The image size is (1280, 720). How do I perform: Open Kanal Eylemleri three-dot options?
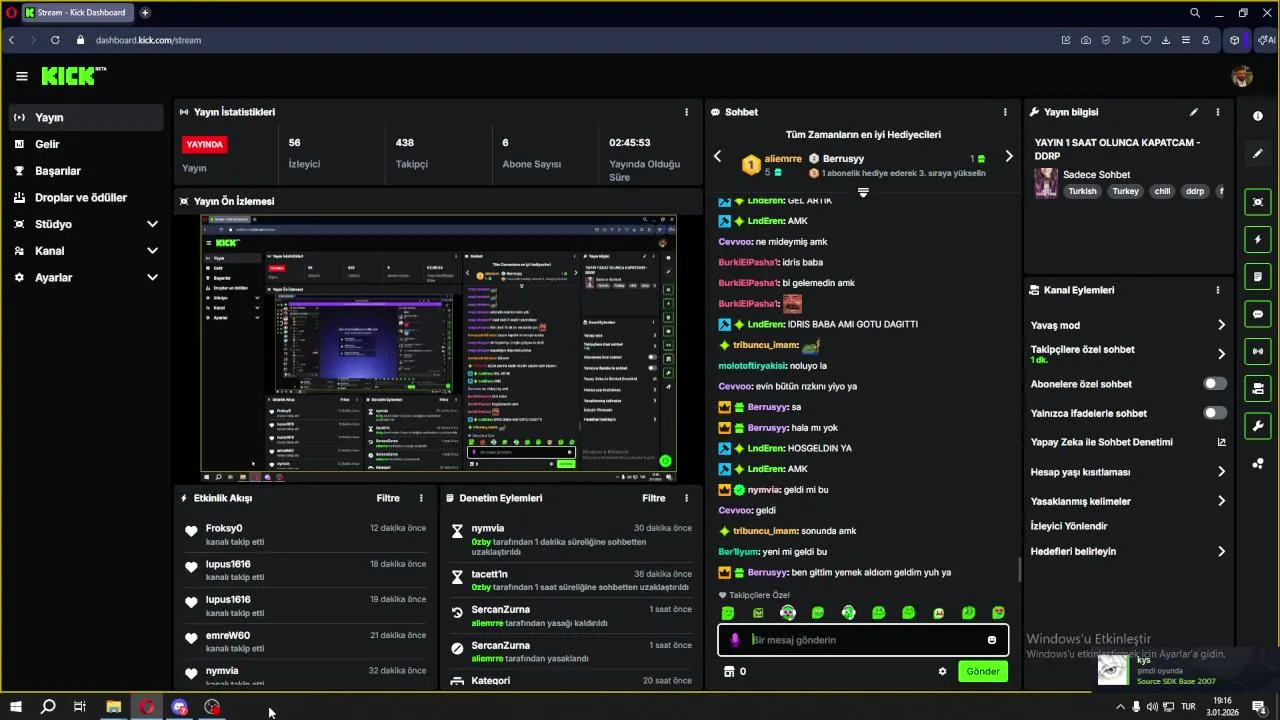coord(1217,290)
